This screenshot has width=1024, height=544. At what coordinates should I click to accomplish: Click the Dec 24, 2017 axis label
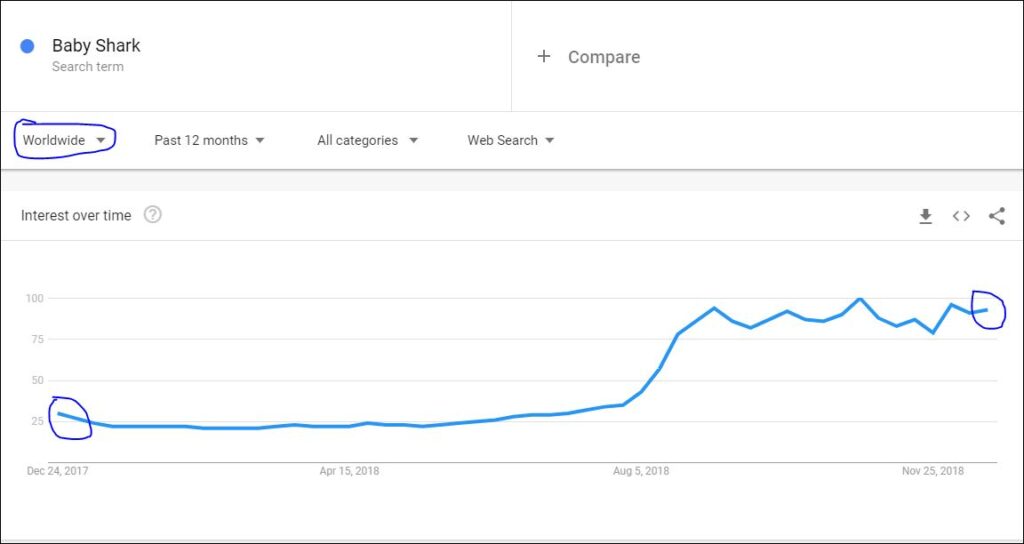57,471
